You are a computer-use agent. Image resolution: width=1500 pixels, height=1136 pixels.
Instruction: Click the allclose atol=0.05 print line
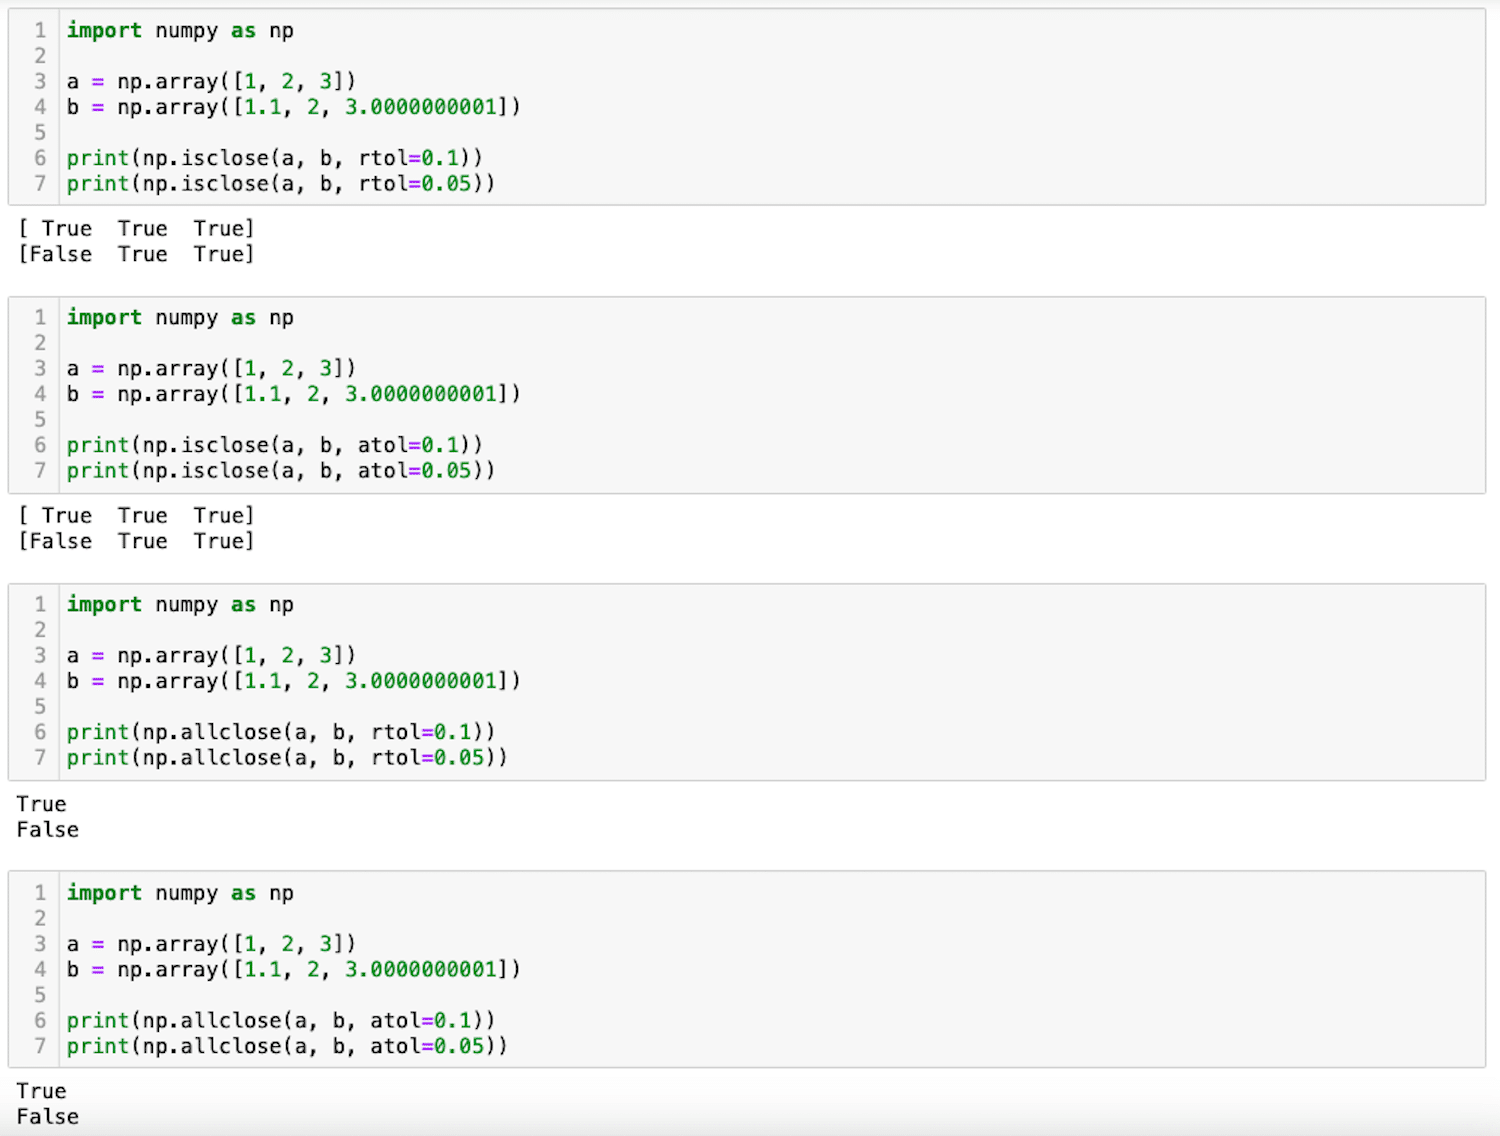coord(287,1046)
